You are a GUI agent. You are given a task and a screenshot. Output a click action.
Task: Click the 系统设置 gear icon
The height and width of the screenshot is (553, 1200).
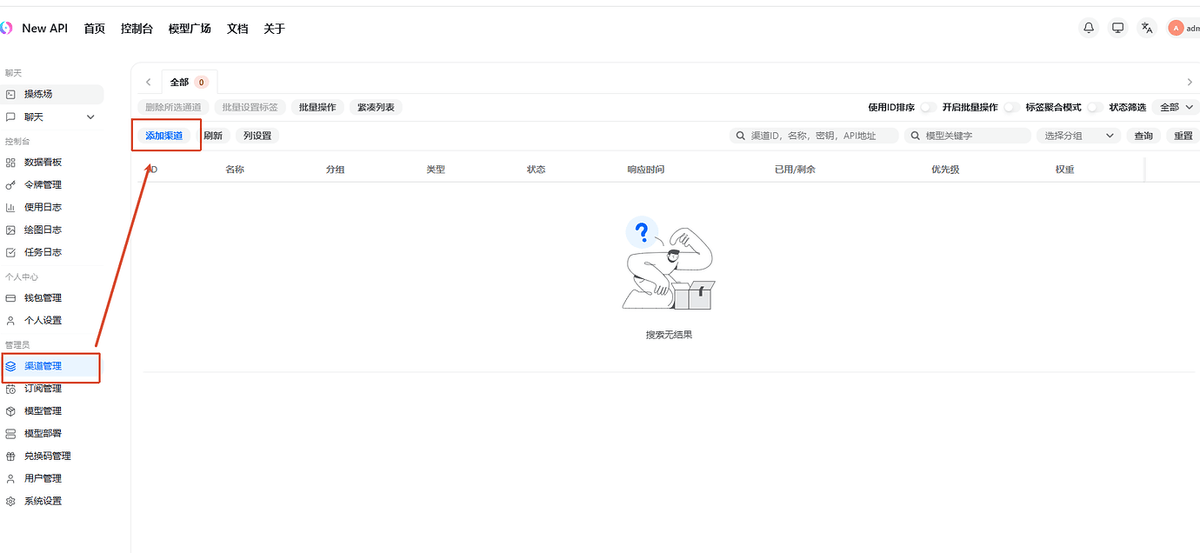tap(11, 501)
